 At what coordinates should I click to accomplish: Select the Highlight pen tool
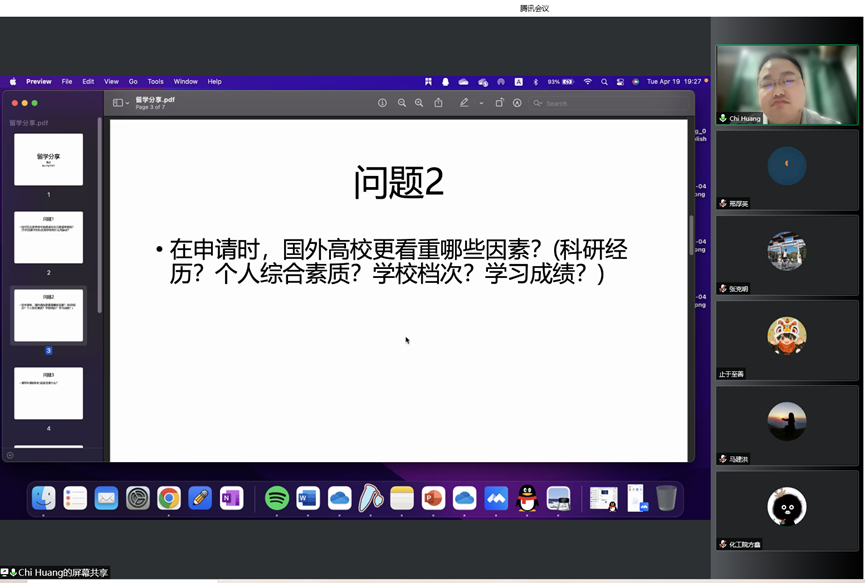(464, 103)
